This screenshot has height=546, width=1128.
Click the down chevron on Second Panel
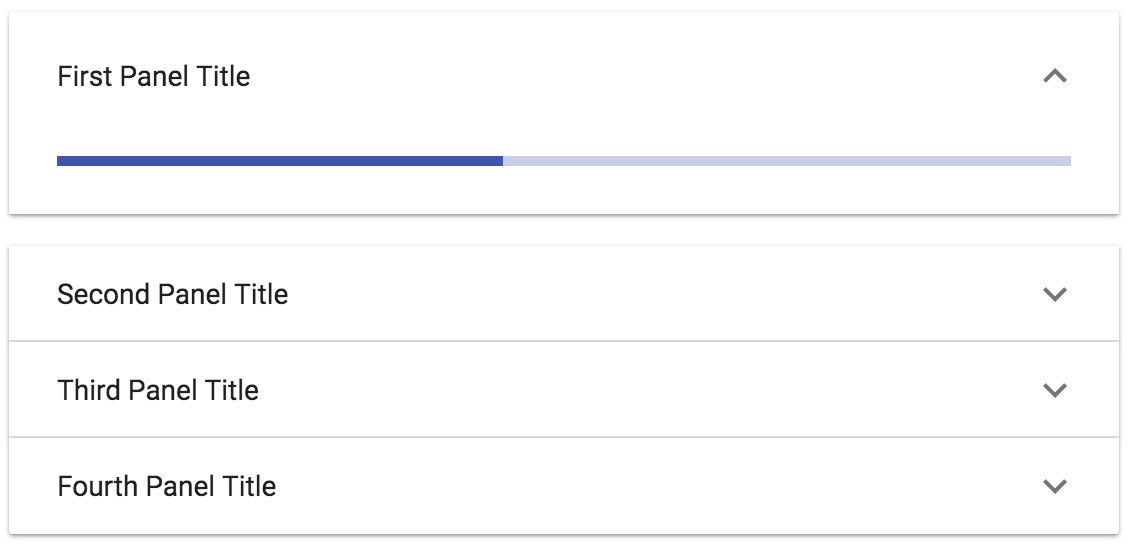(1055, 294)
